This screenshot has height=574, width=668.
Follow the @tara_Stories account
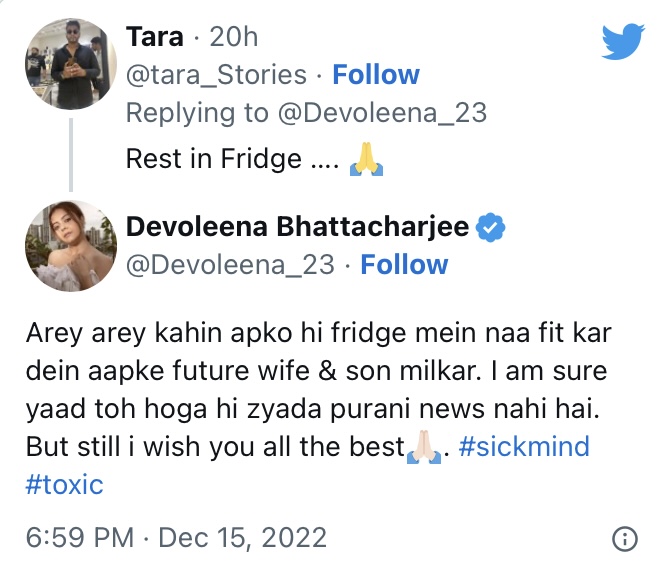[x=376, y=75]
